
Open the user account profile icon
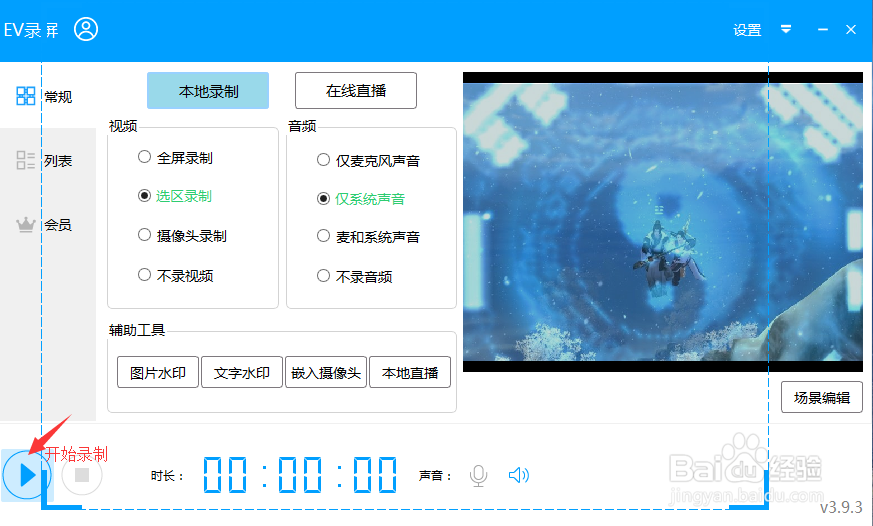(x=86, y=30)
